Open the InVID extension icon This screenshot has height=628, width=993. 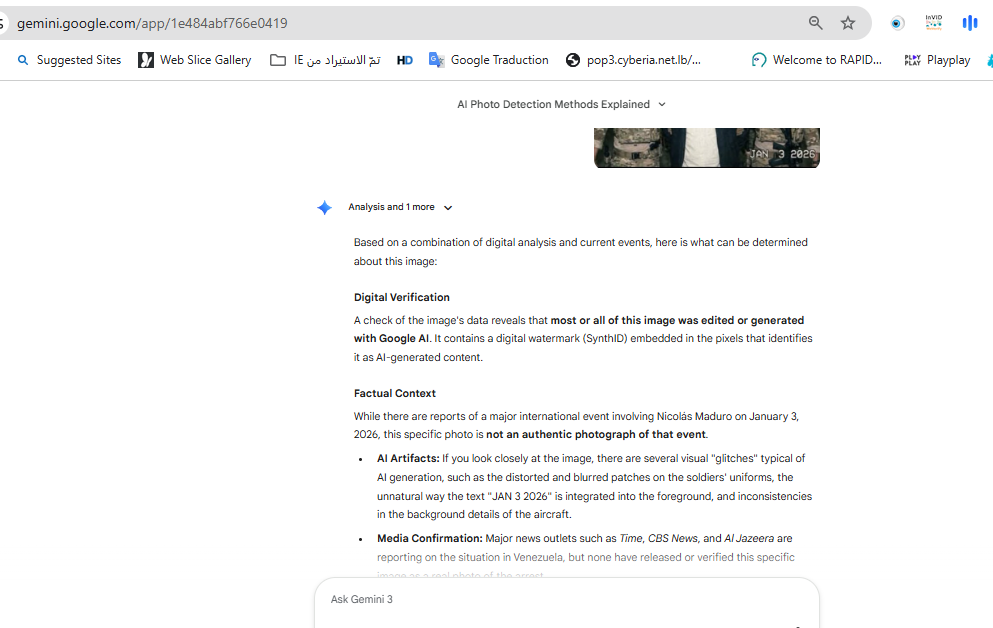pyautogui.click(x=933, y=22)
